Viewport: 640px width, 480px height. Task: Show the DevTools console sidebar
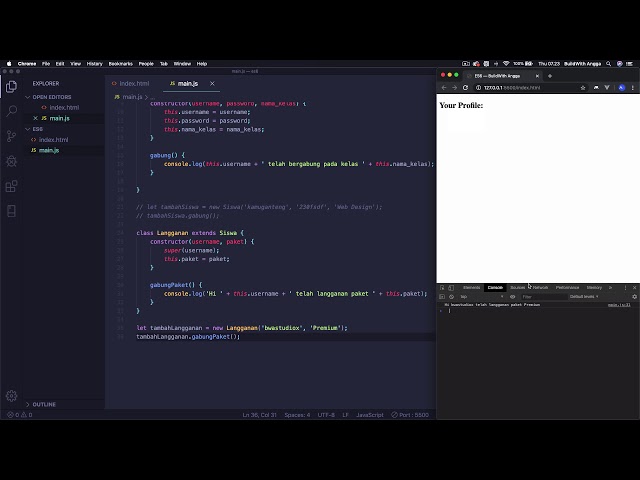pos(442,297)
